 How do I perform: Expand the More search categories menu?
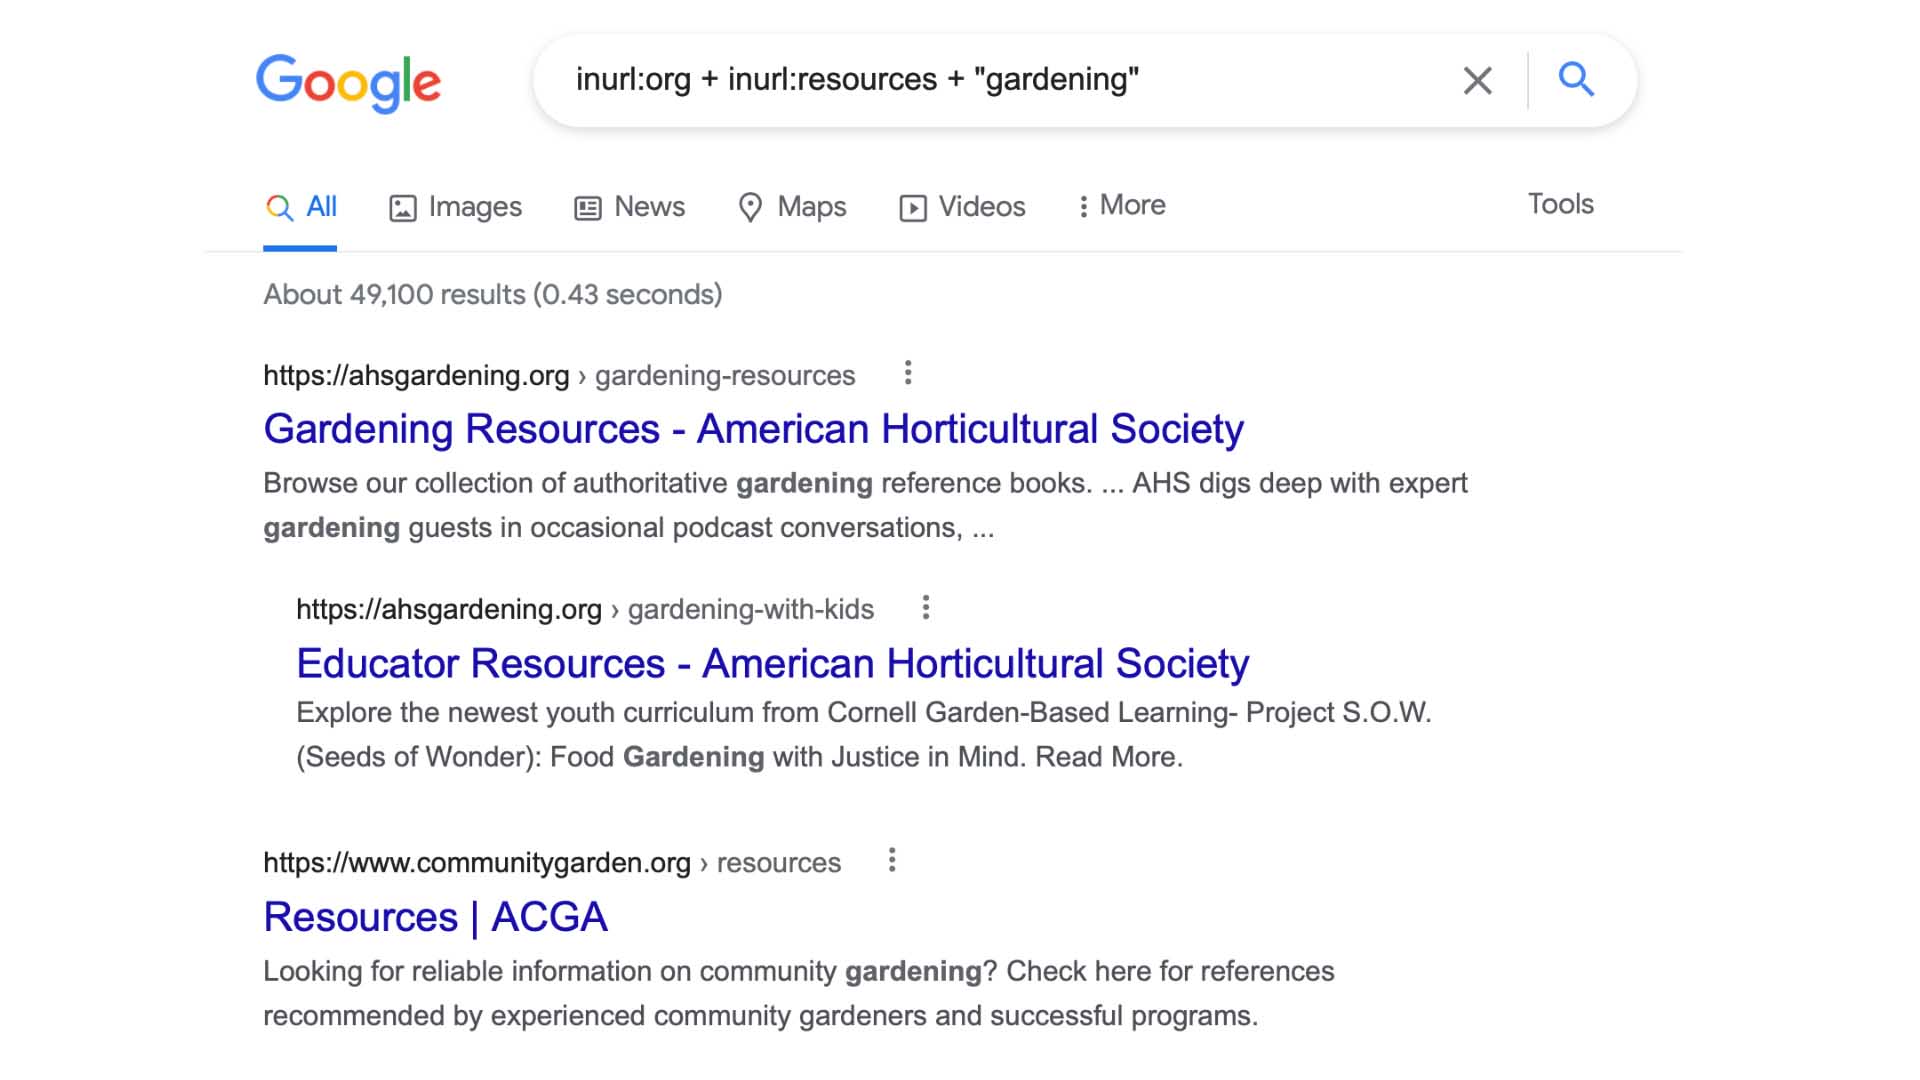click(1121, 206)
